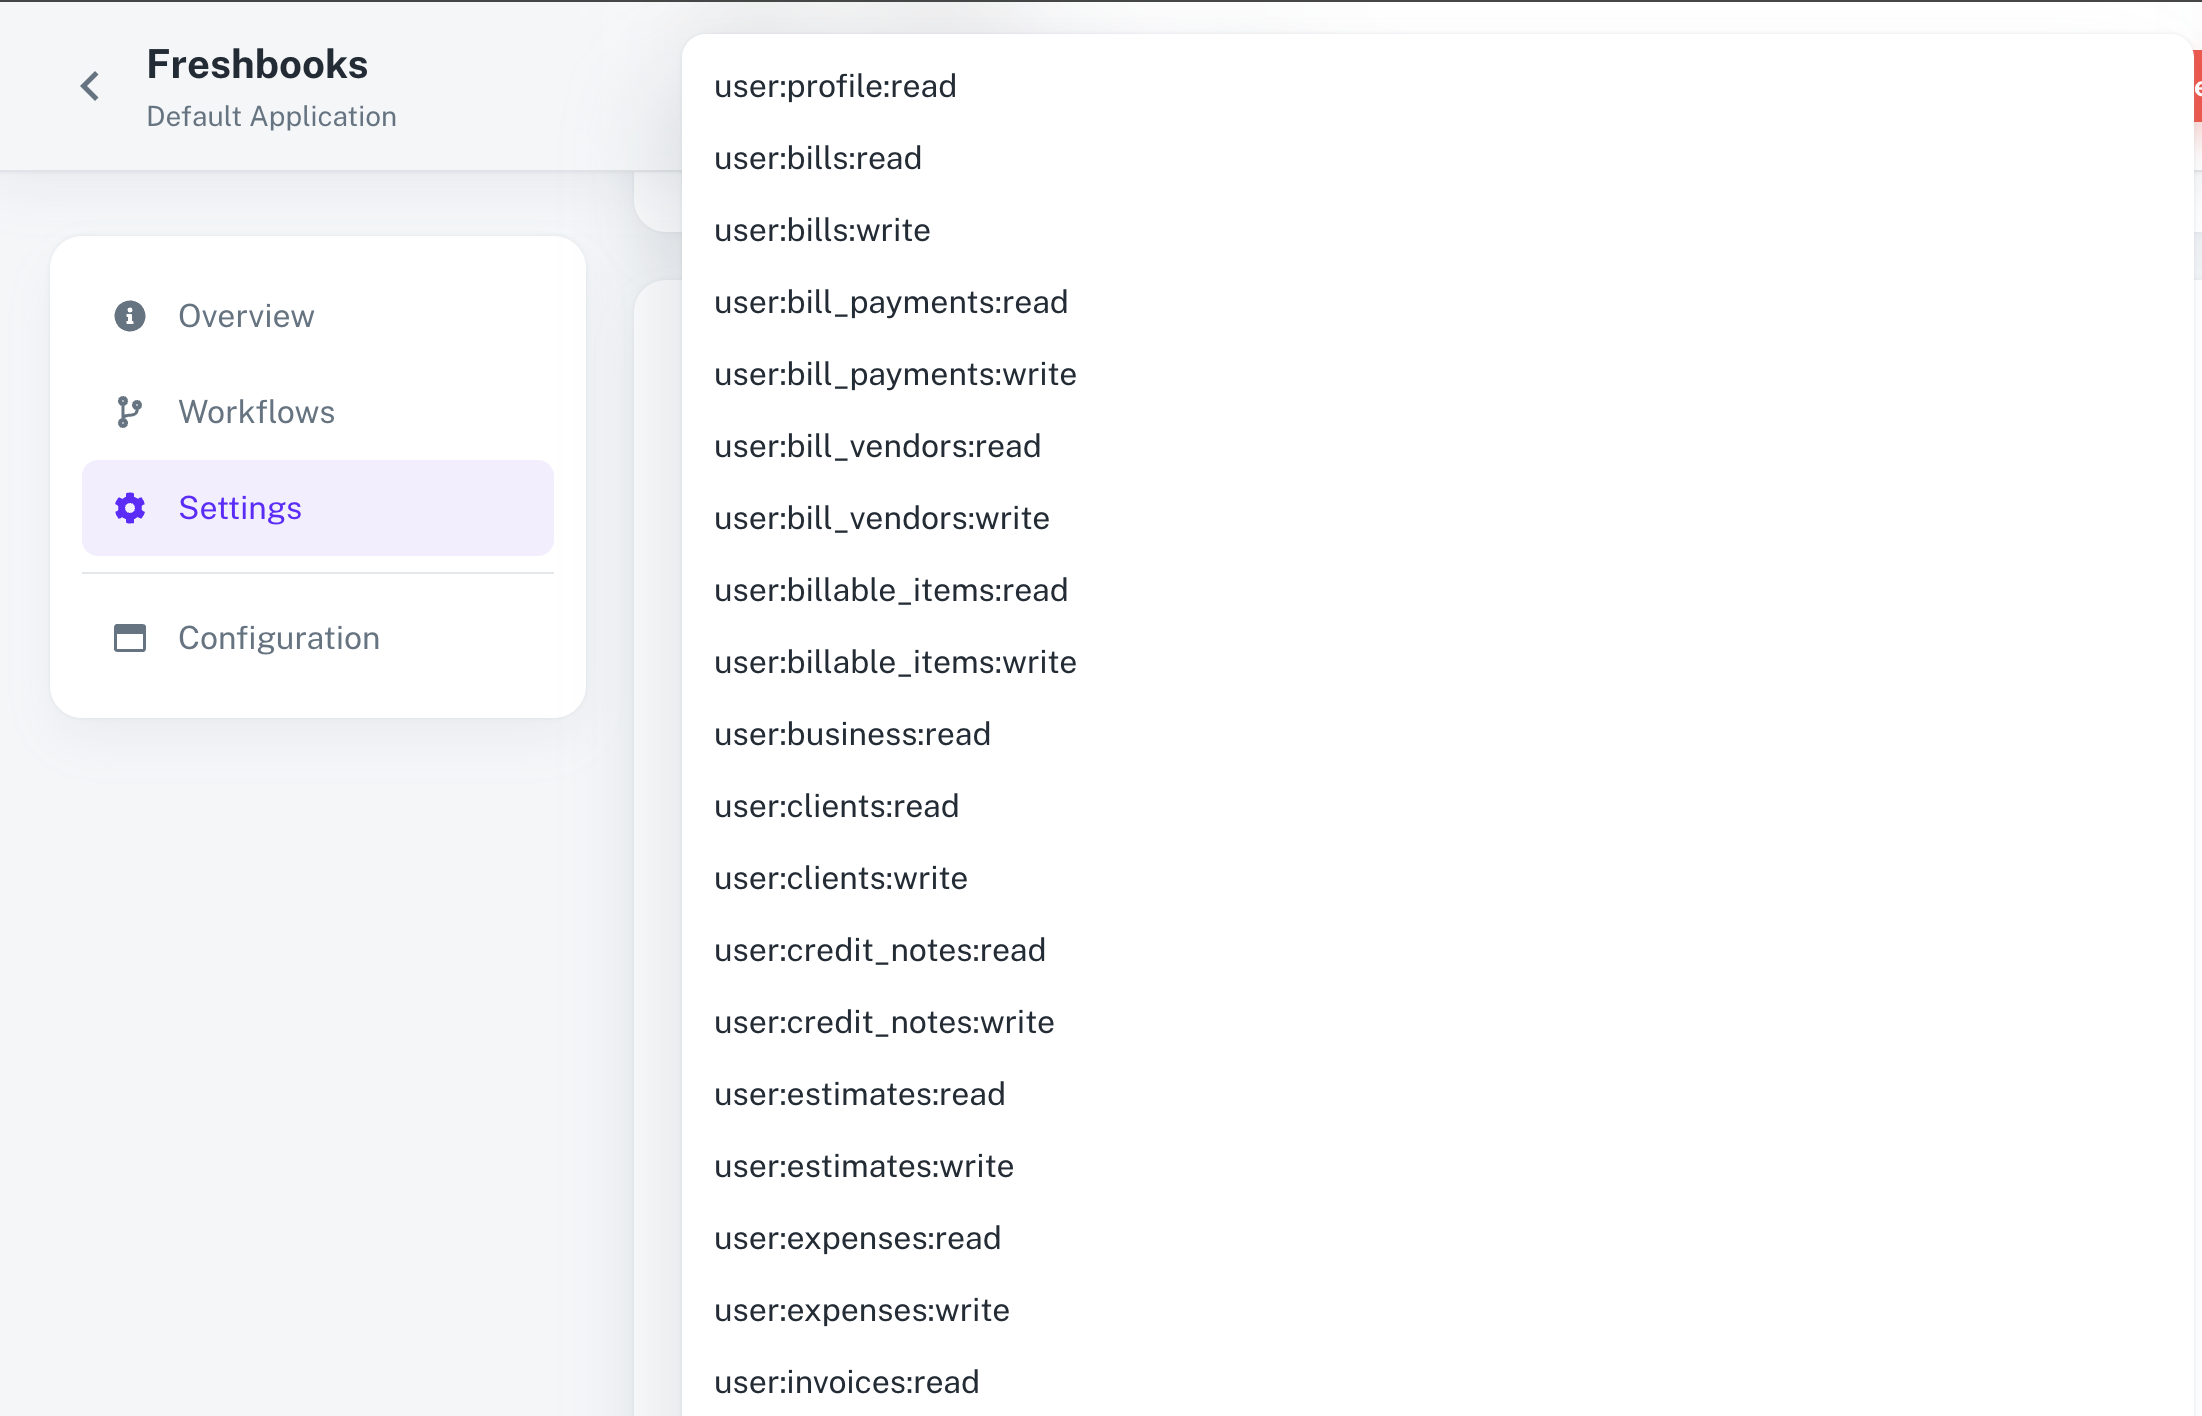Image resolution: width=2202 pixels, height=1416 pixels.
Task: Select the user:estimates:write scope
Action: (x=863, y=1165)
